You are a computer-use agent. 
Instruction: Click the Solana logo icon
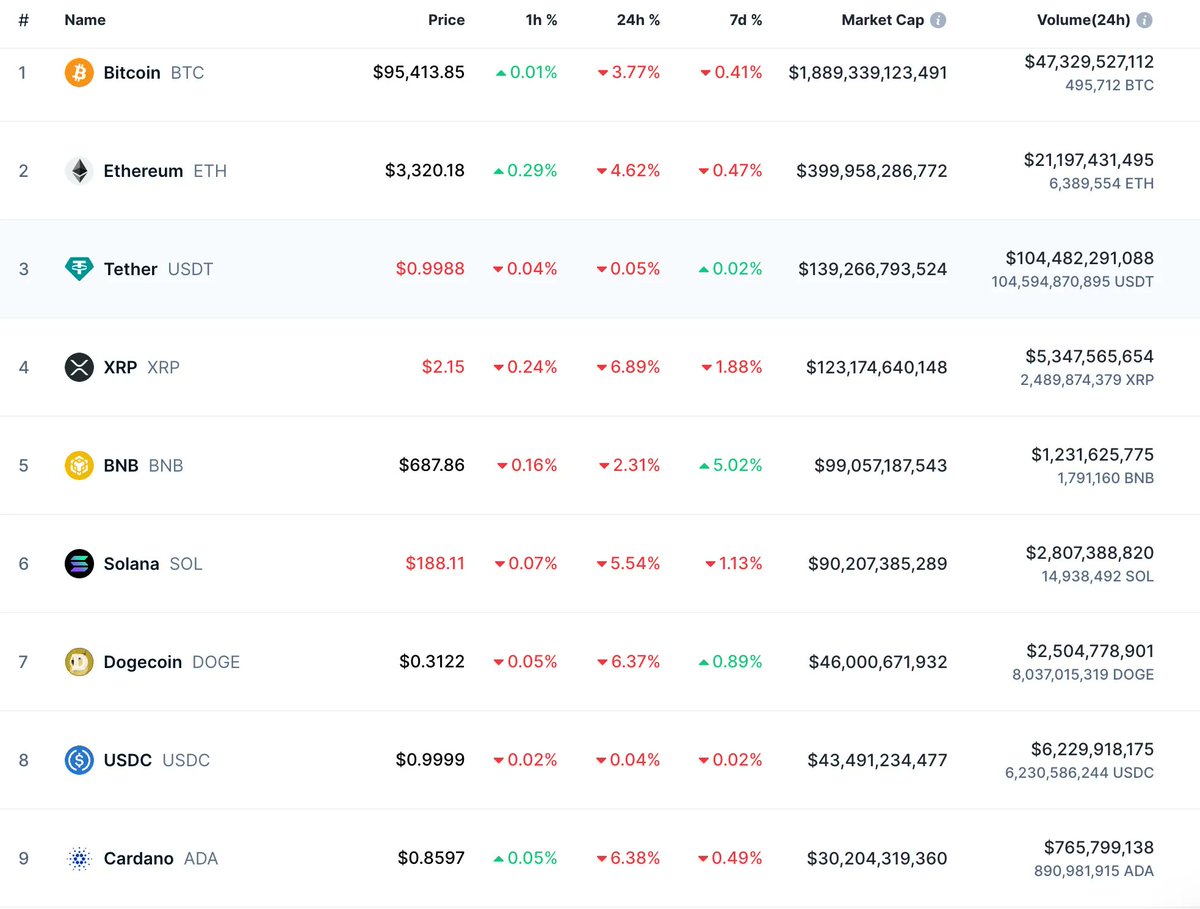(79, 564)
